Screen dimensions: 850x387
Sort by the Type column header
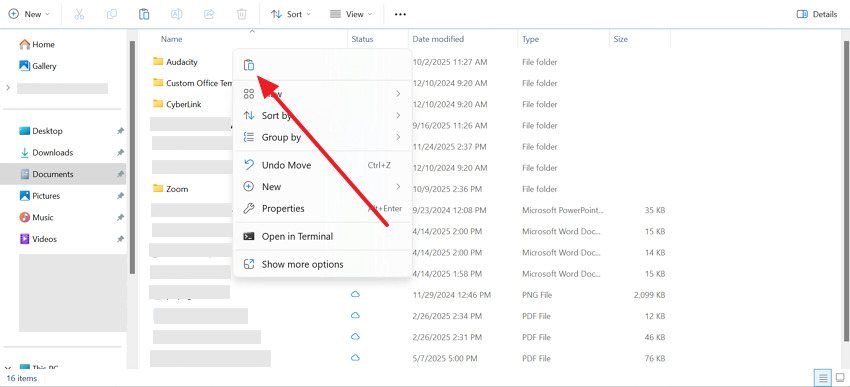(531, 39)
